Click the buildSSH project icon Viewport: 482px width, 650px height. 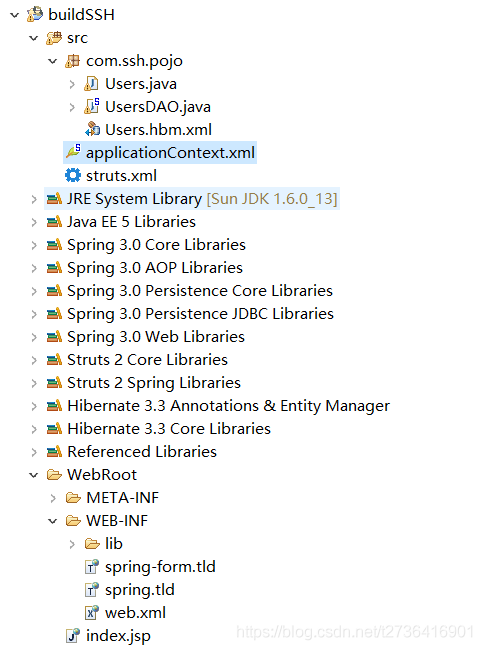click(35, 15)
